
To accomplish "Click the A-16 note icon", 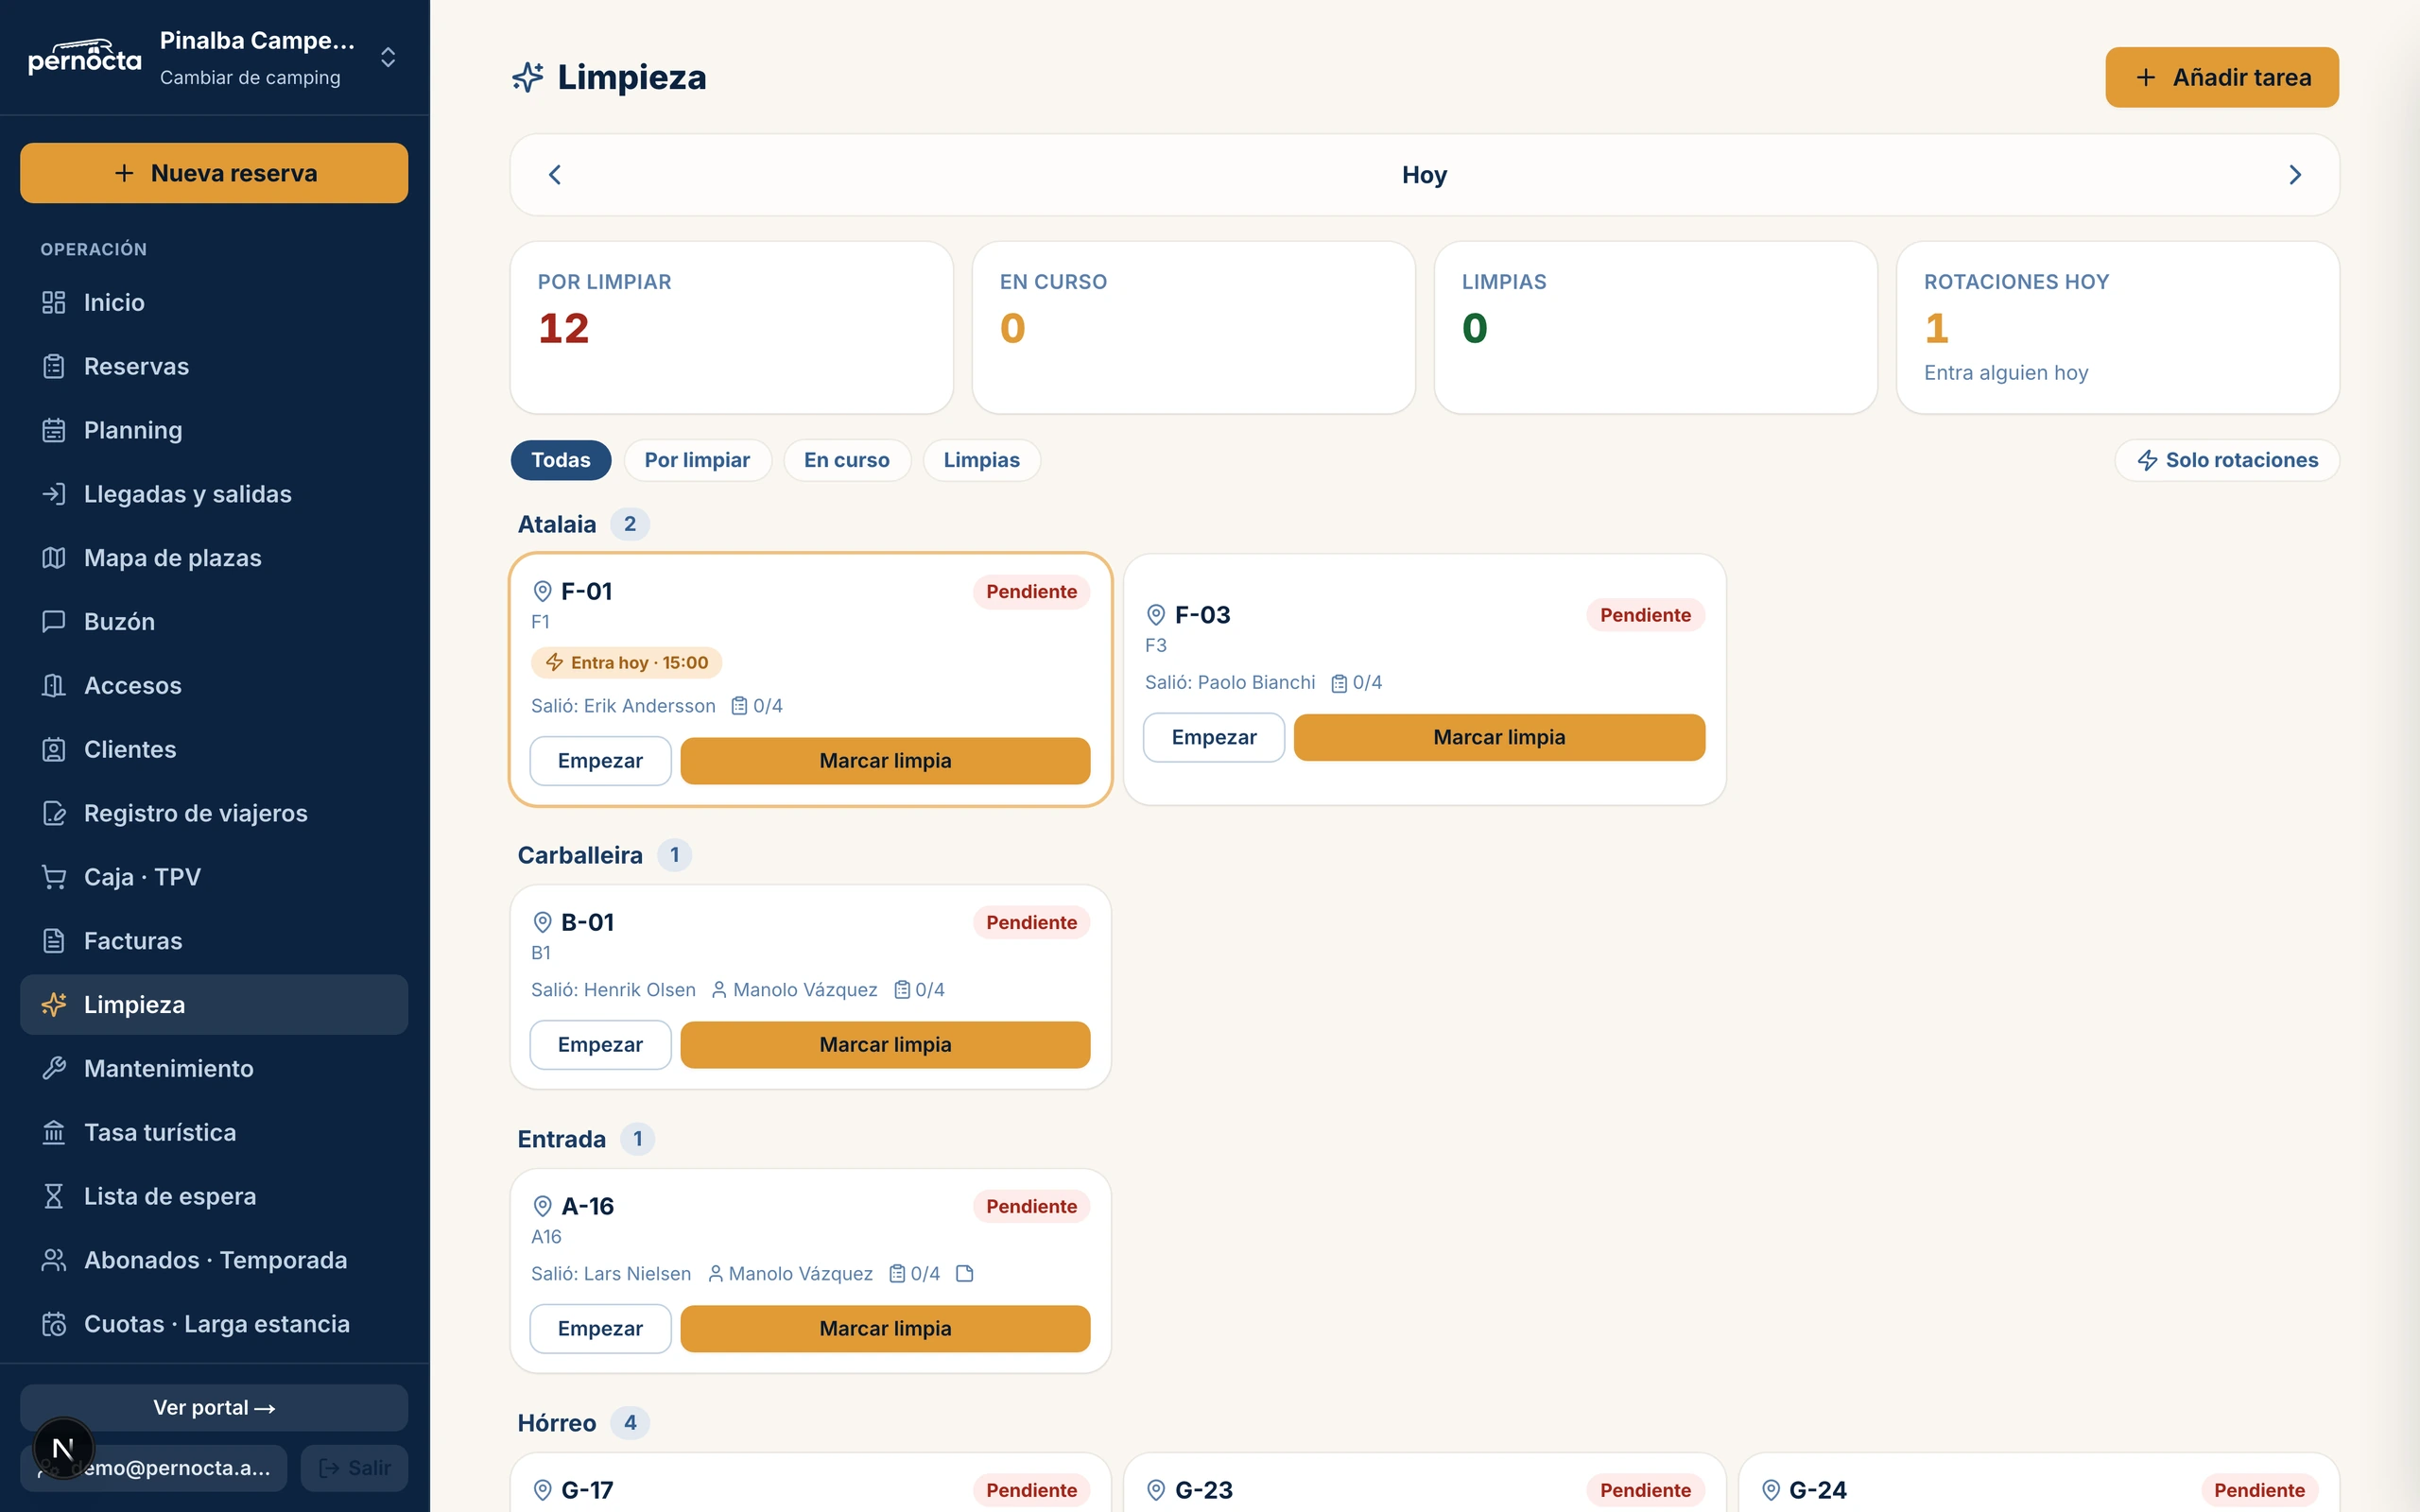I will 964,1274.
